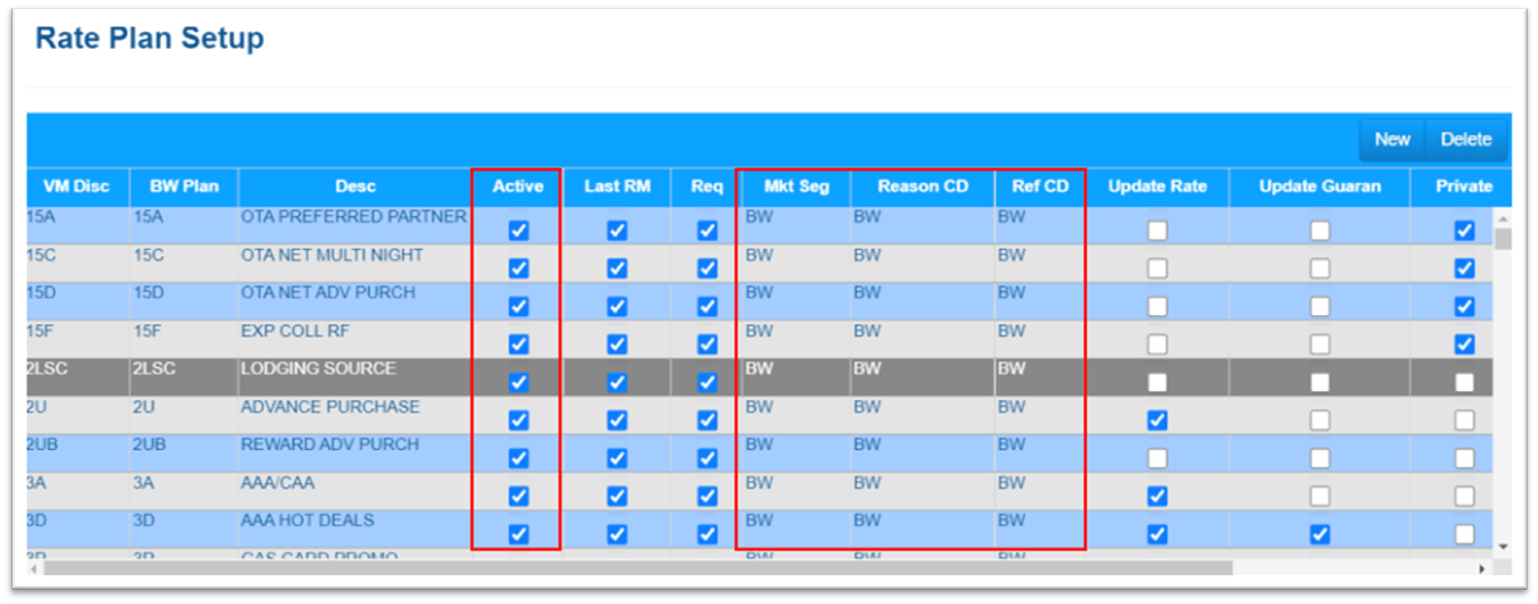1538x604 pixels.
Task: Click the Delete button
Action: click(1465, 140)
